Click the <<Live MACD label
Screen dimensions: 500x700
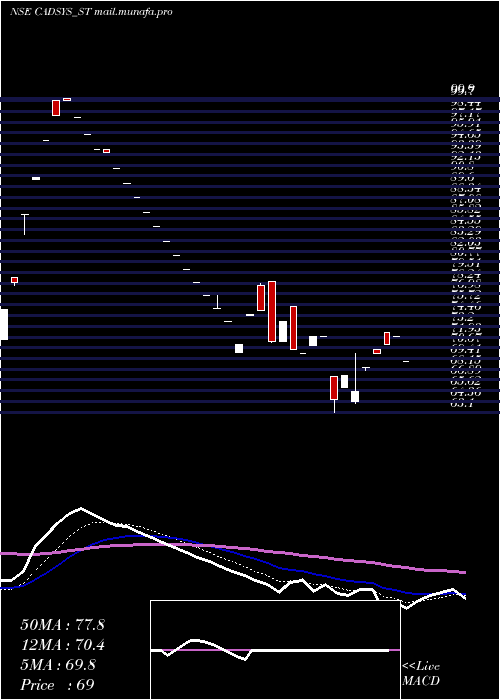(x=421, y=674)
